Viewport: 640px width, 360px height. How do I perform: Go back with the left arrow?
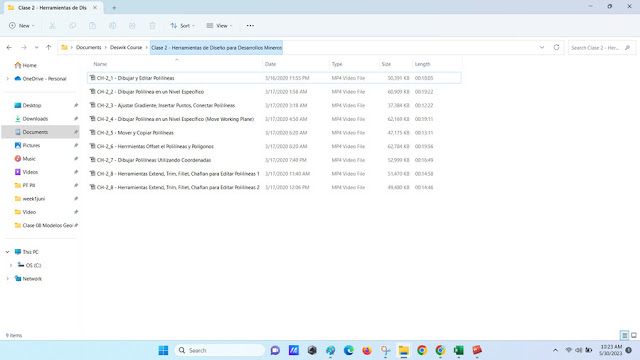[x=9, y=48]
